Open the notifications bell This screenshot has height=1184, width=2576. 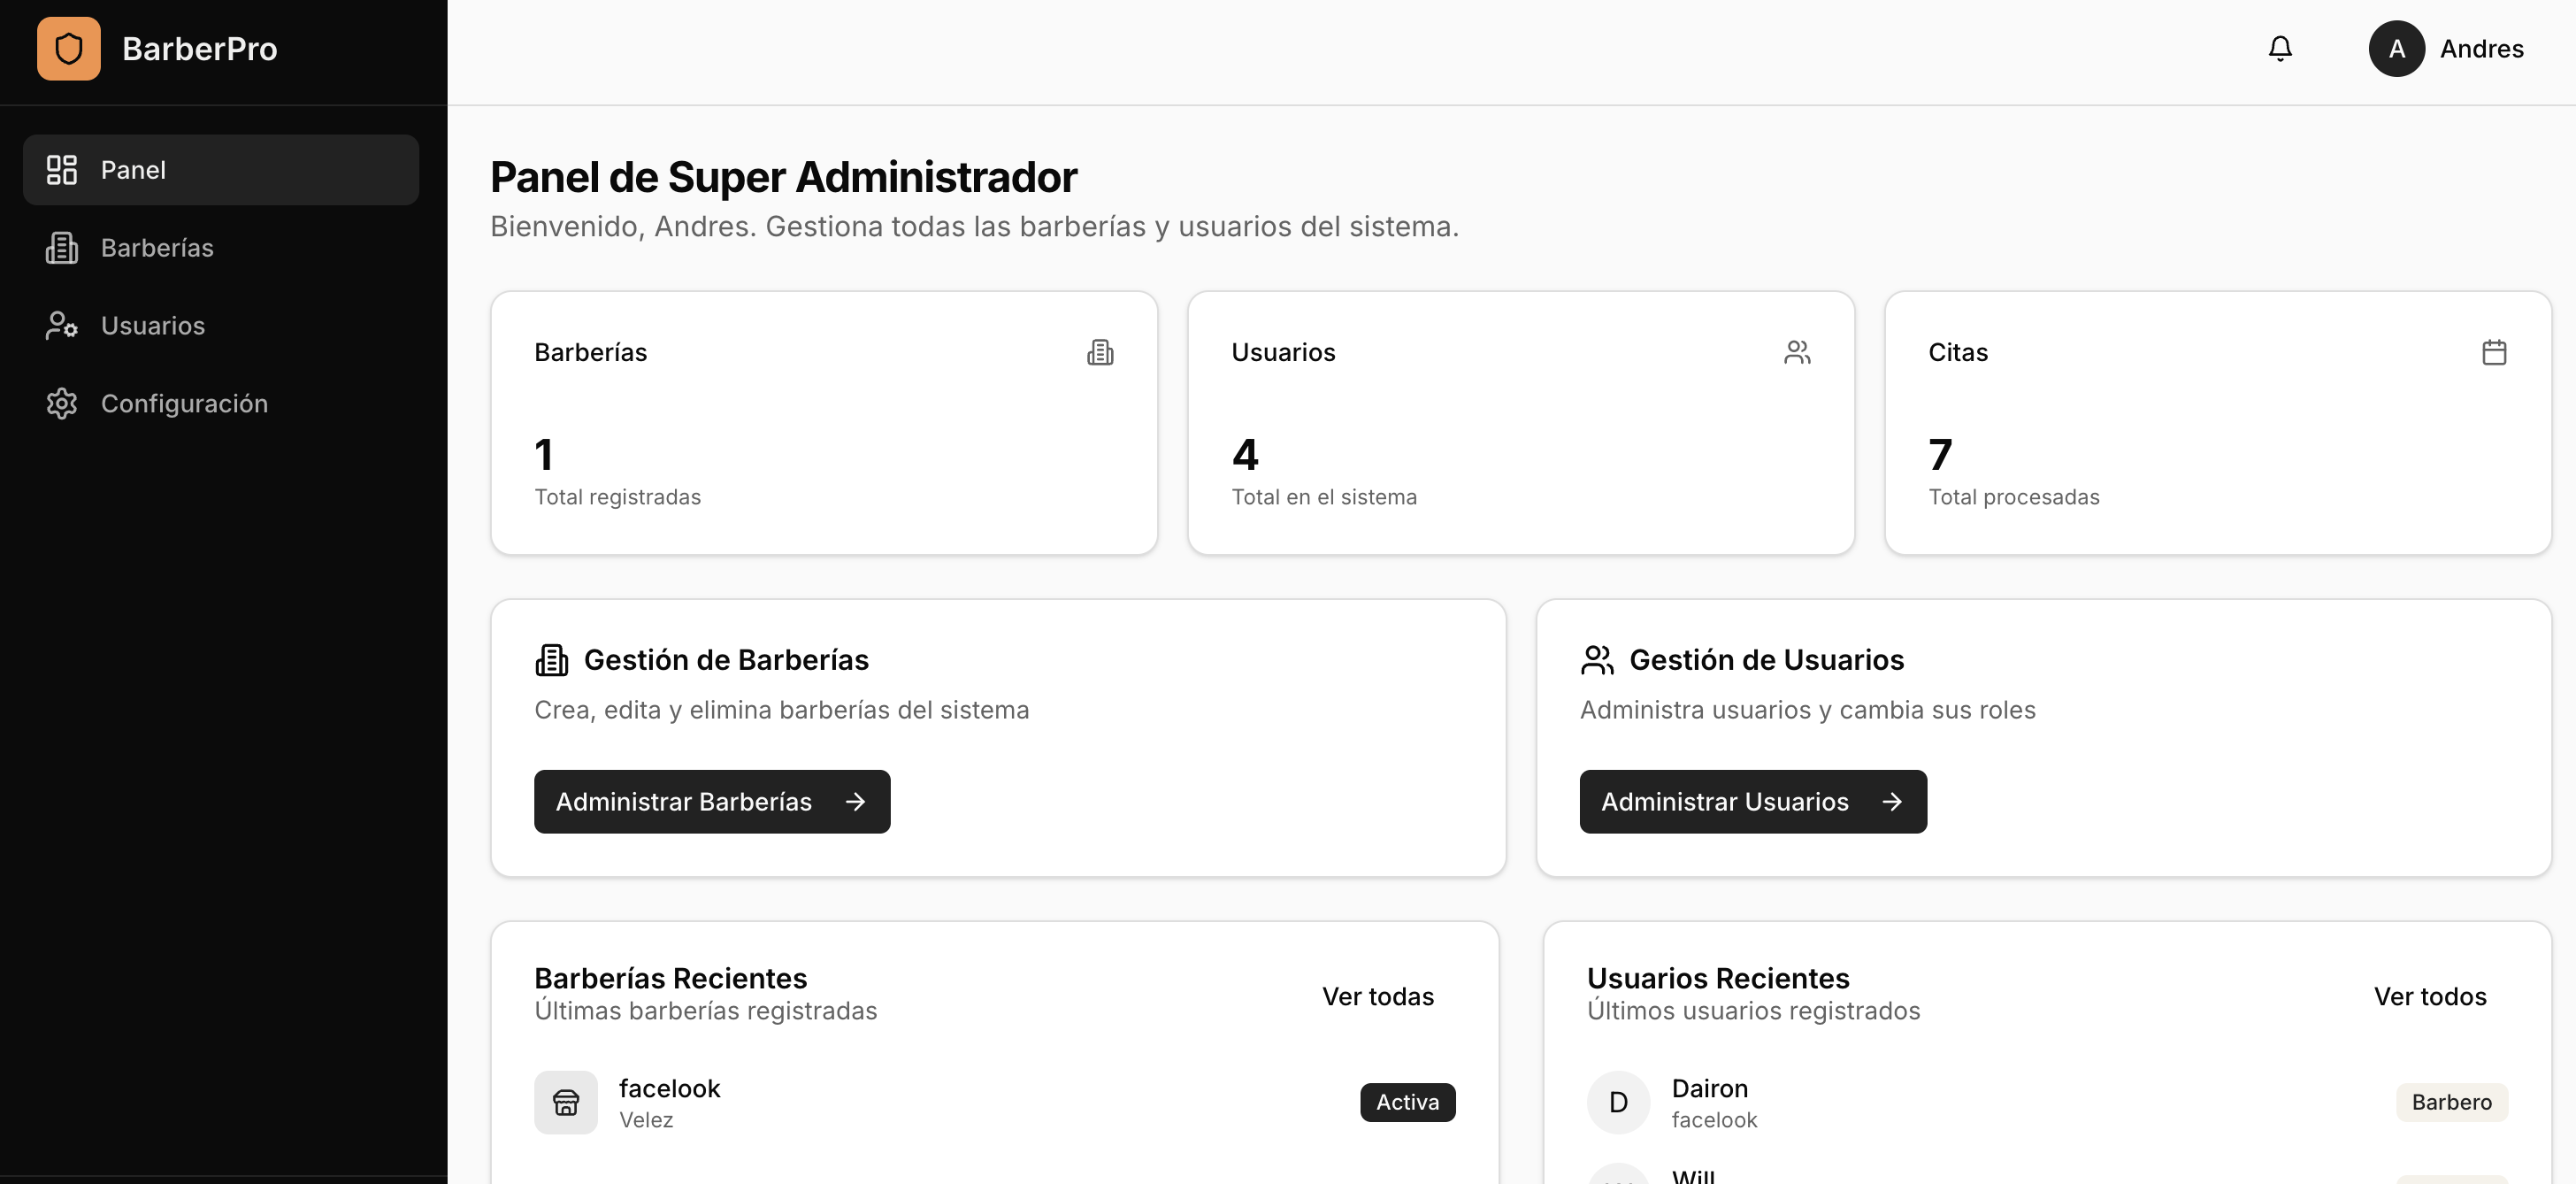[x=2279, y=48]
